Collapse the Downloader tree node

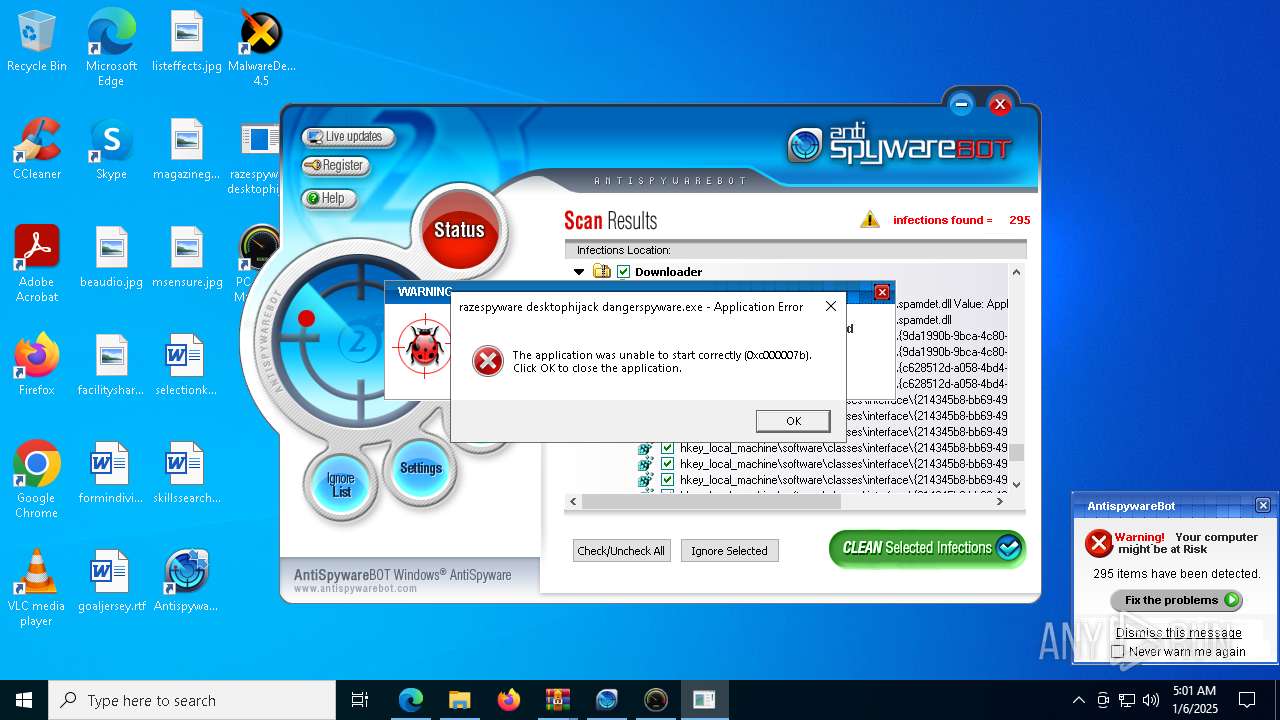pyautogui.click(x=579, y=272)
